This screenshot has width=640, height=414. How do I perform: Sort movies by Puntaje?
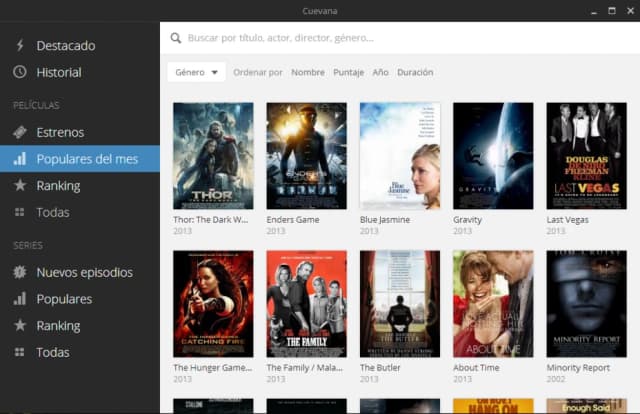[348, 72]
